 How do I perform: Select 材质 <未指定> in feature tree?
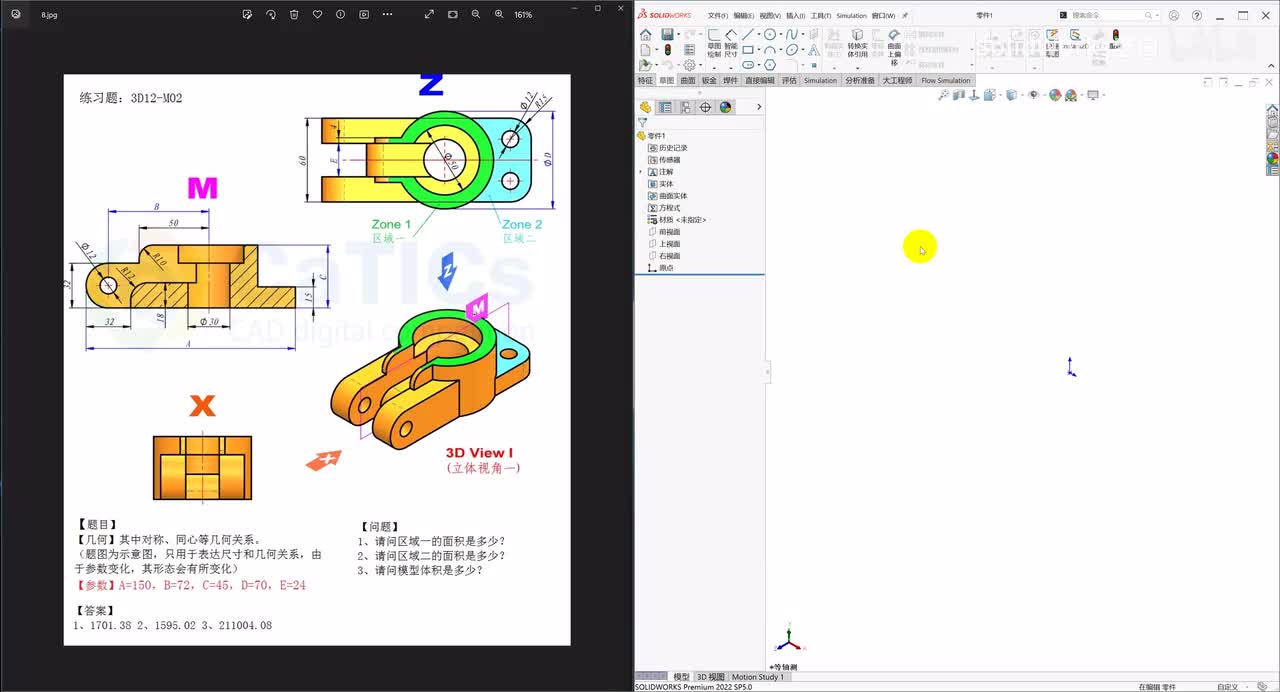click(677, 220)
